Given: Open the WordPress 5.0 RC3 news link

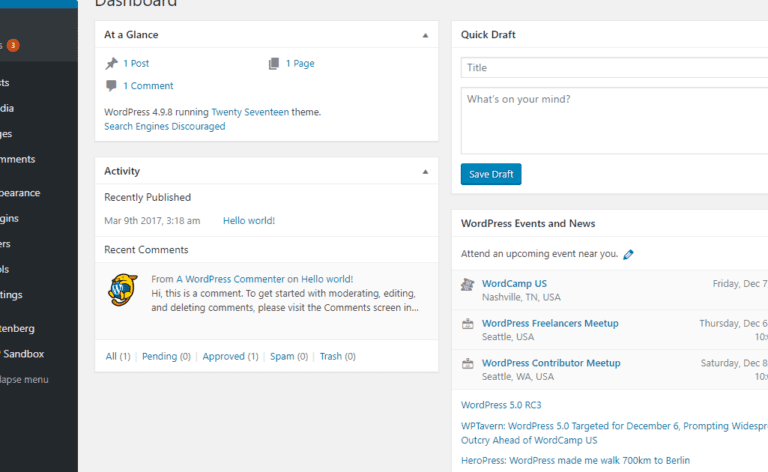Looking at the screenshot, I should pyautogui.click(x=501, y=405).
